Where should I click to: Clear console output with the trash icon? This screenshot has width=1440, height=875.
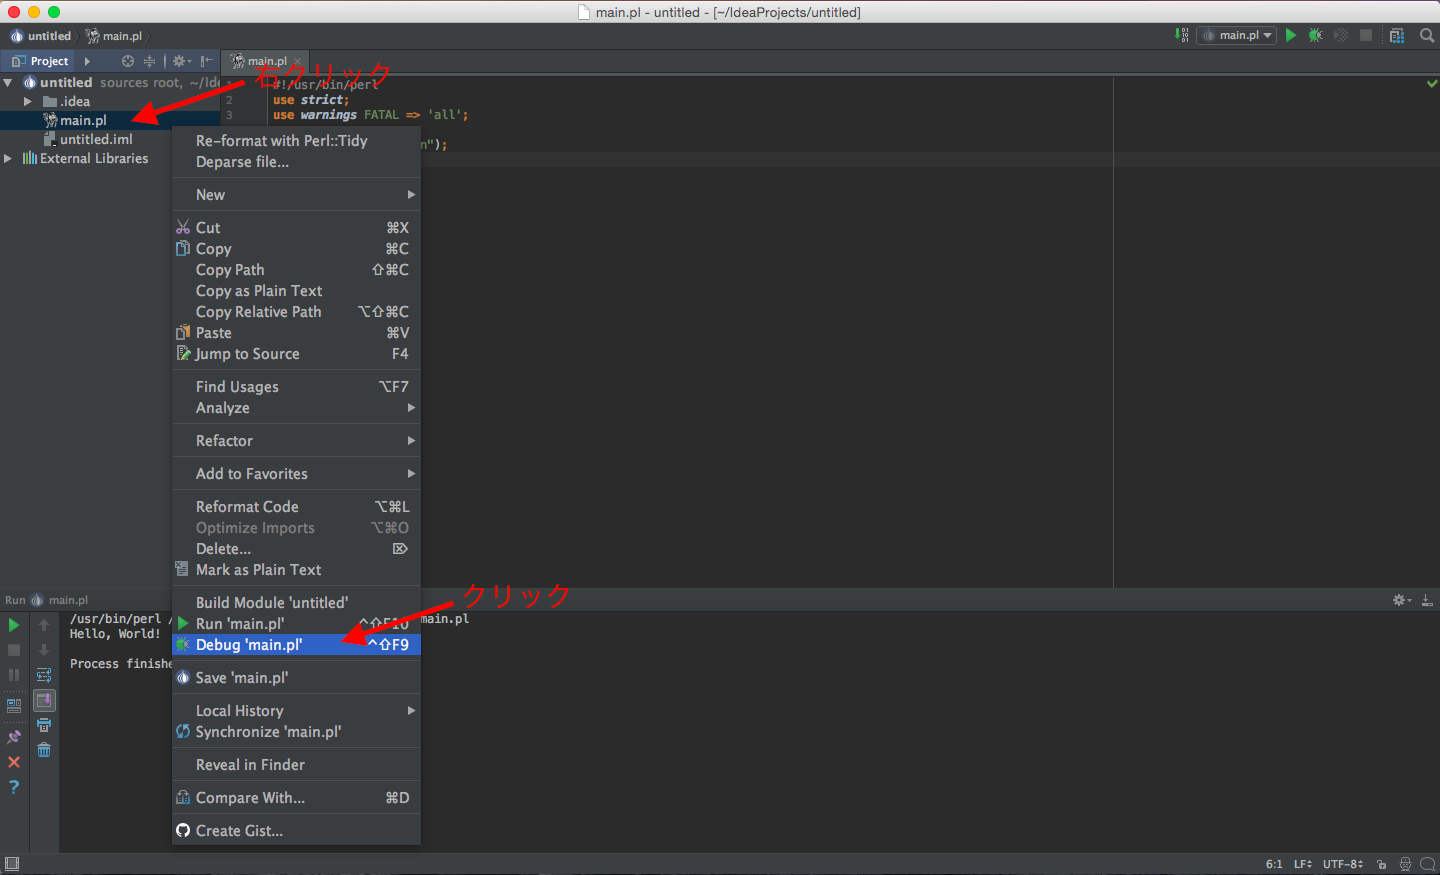[44, 750]
